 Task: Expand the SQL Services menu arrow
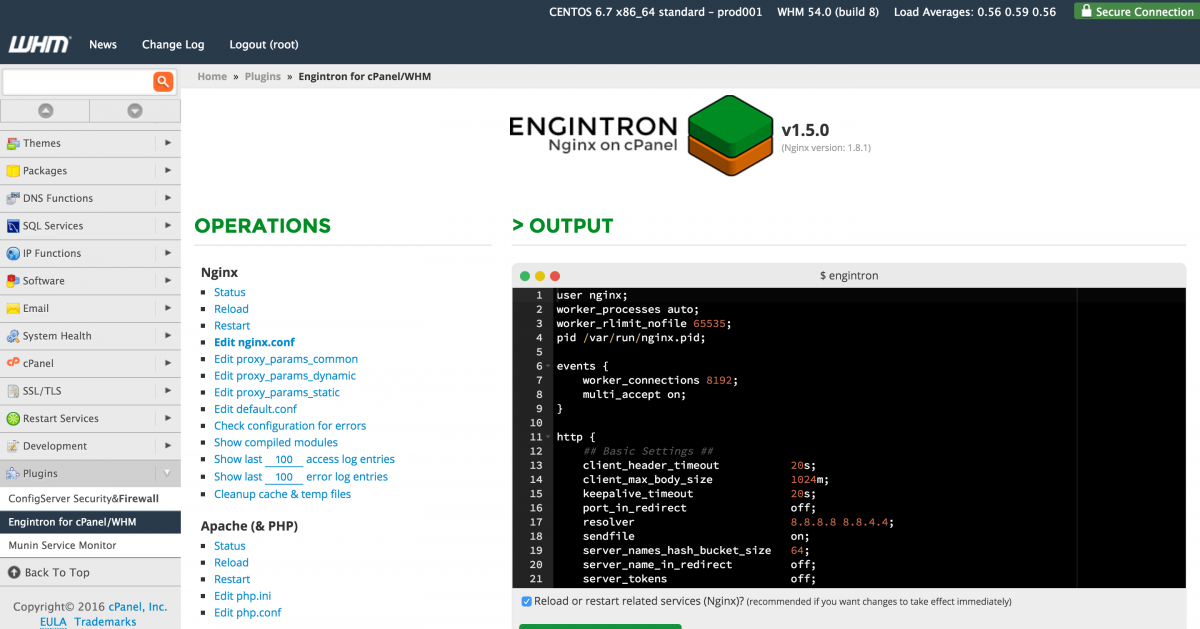tap(167, 226)
